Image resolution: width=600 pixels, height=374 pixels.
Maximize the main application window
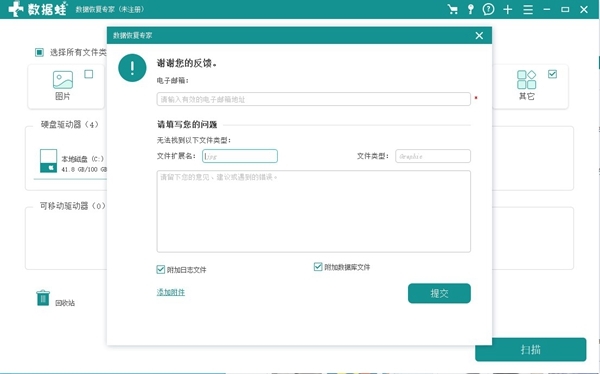coord(565,9)
